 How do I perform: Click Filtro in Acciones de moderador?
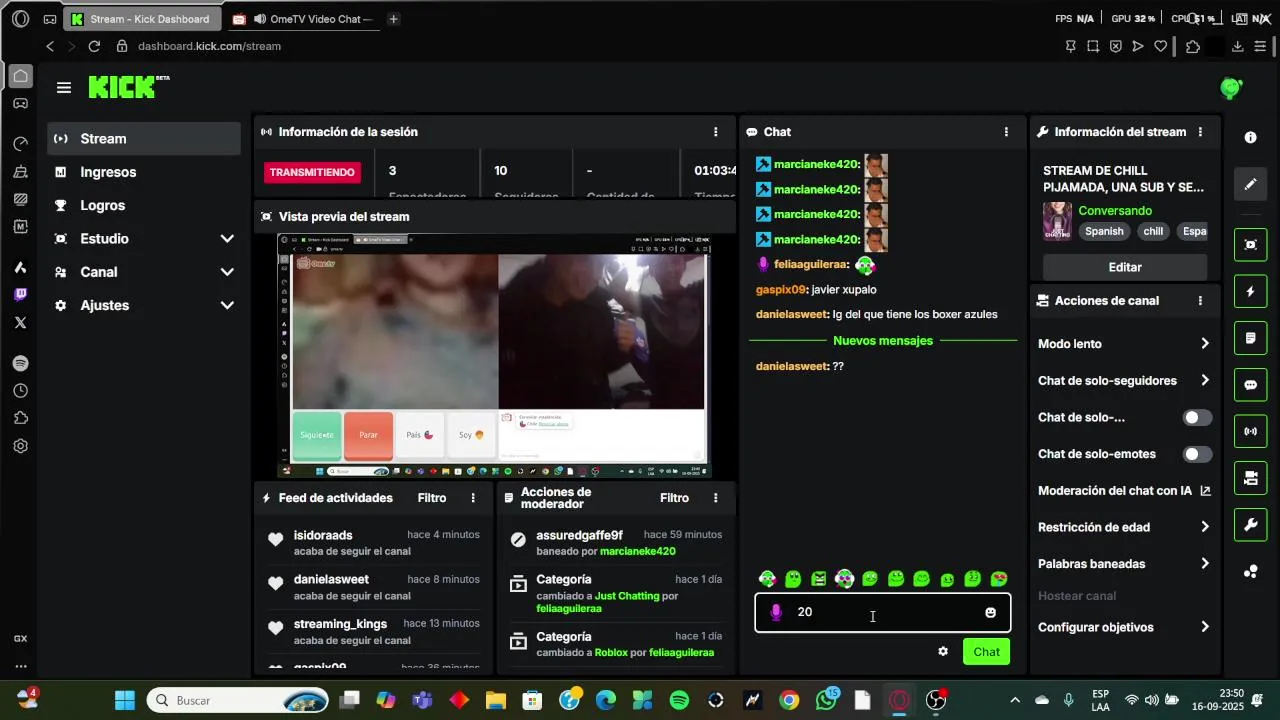point(674,498)
